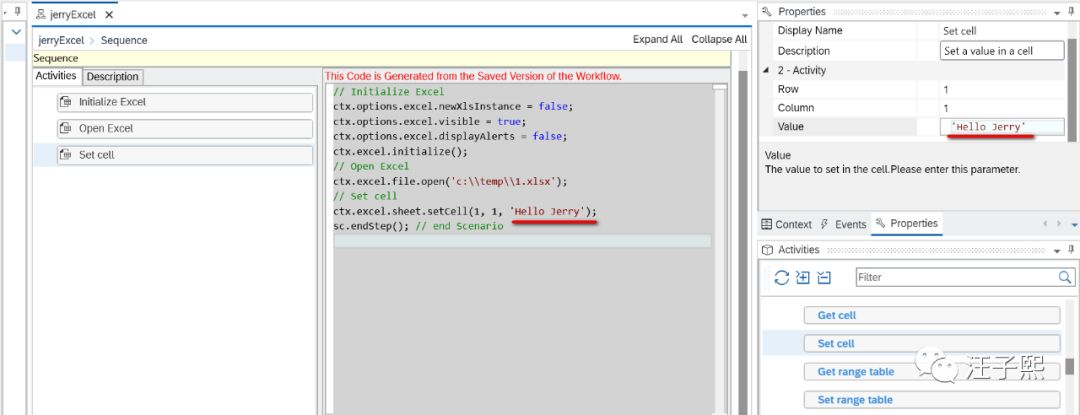Switch to the Description tab

(112, 76)
